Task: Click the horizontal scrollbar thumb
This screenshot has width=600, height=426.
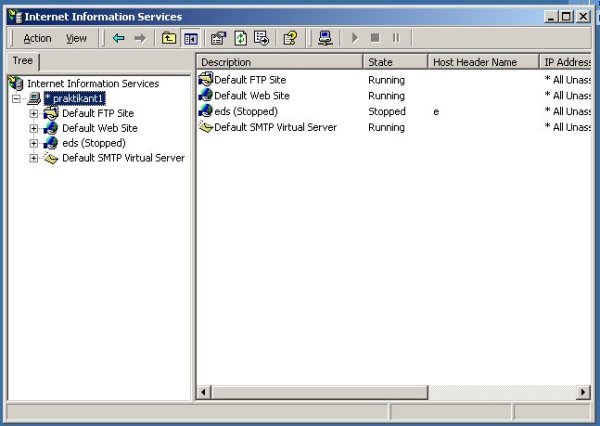Action: coord(319,392)
